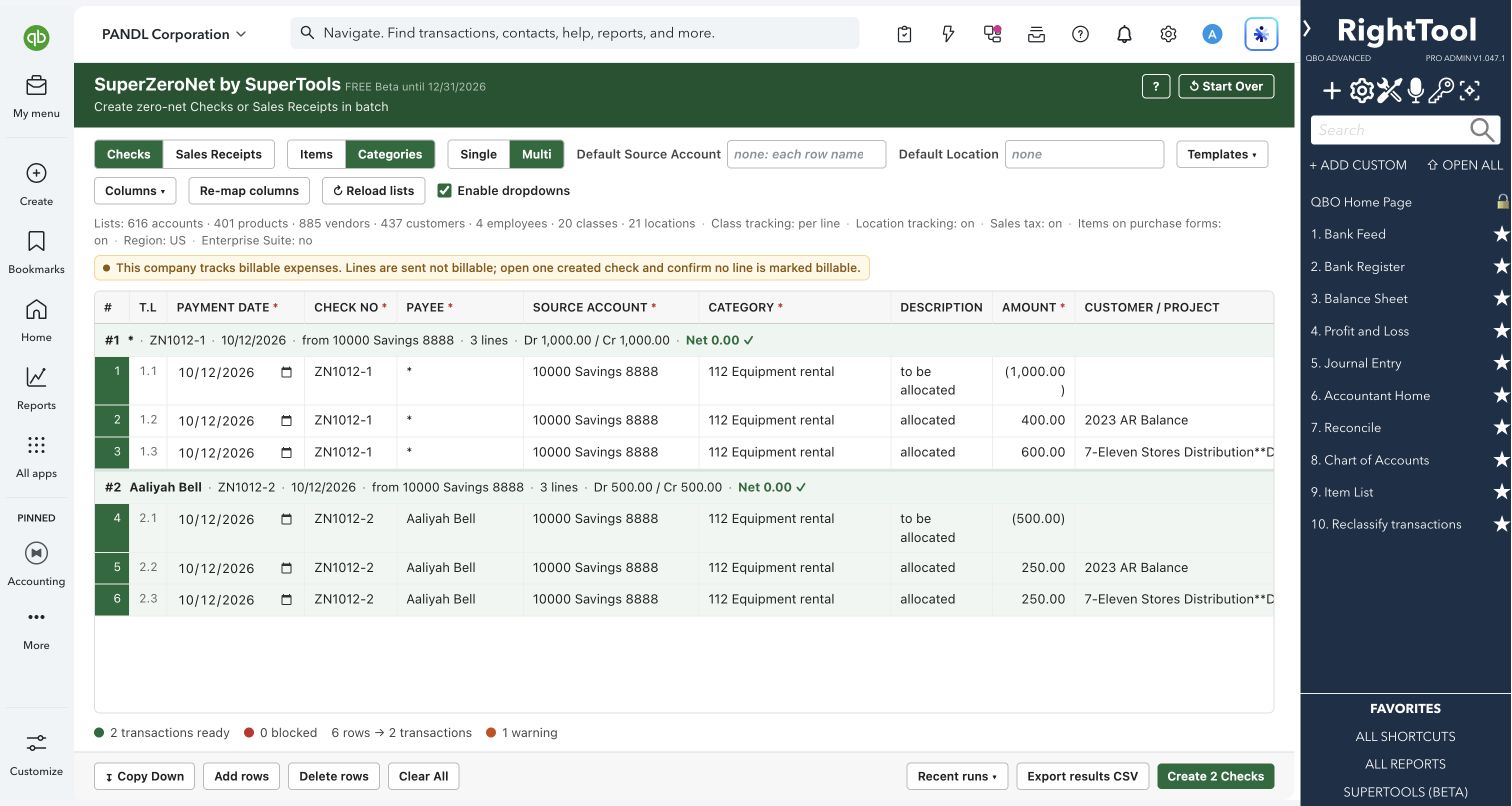Open the pinned Accounting icon
1512x806 pixels.
36,553
